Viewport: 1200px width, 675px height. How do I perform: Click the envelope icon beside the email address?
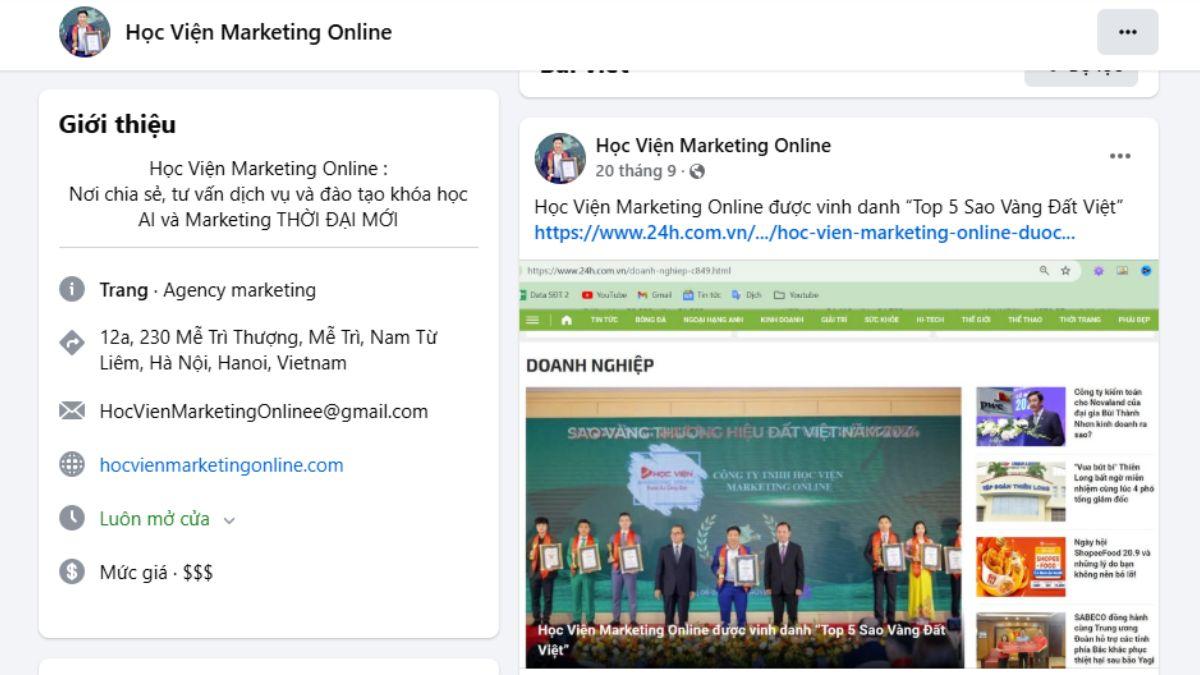(x=72, y=411)
